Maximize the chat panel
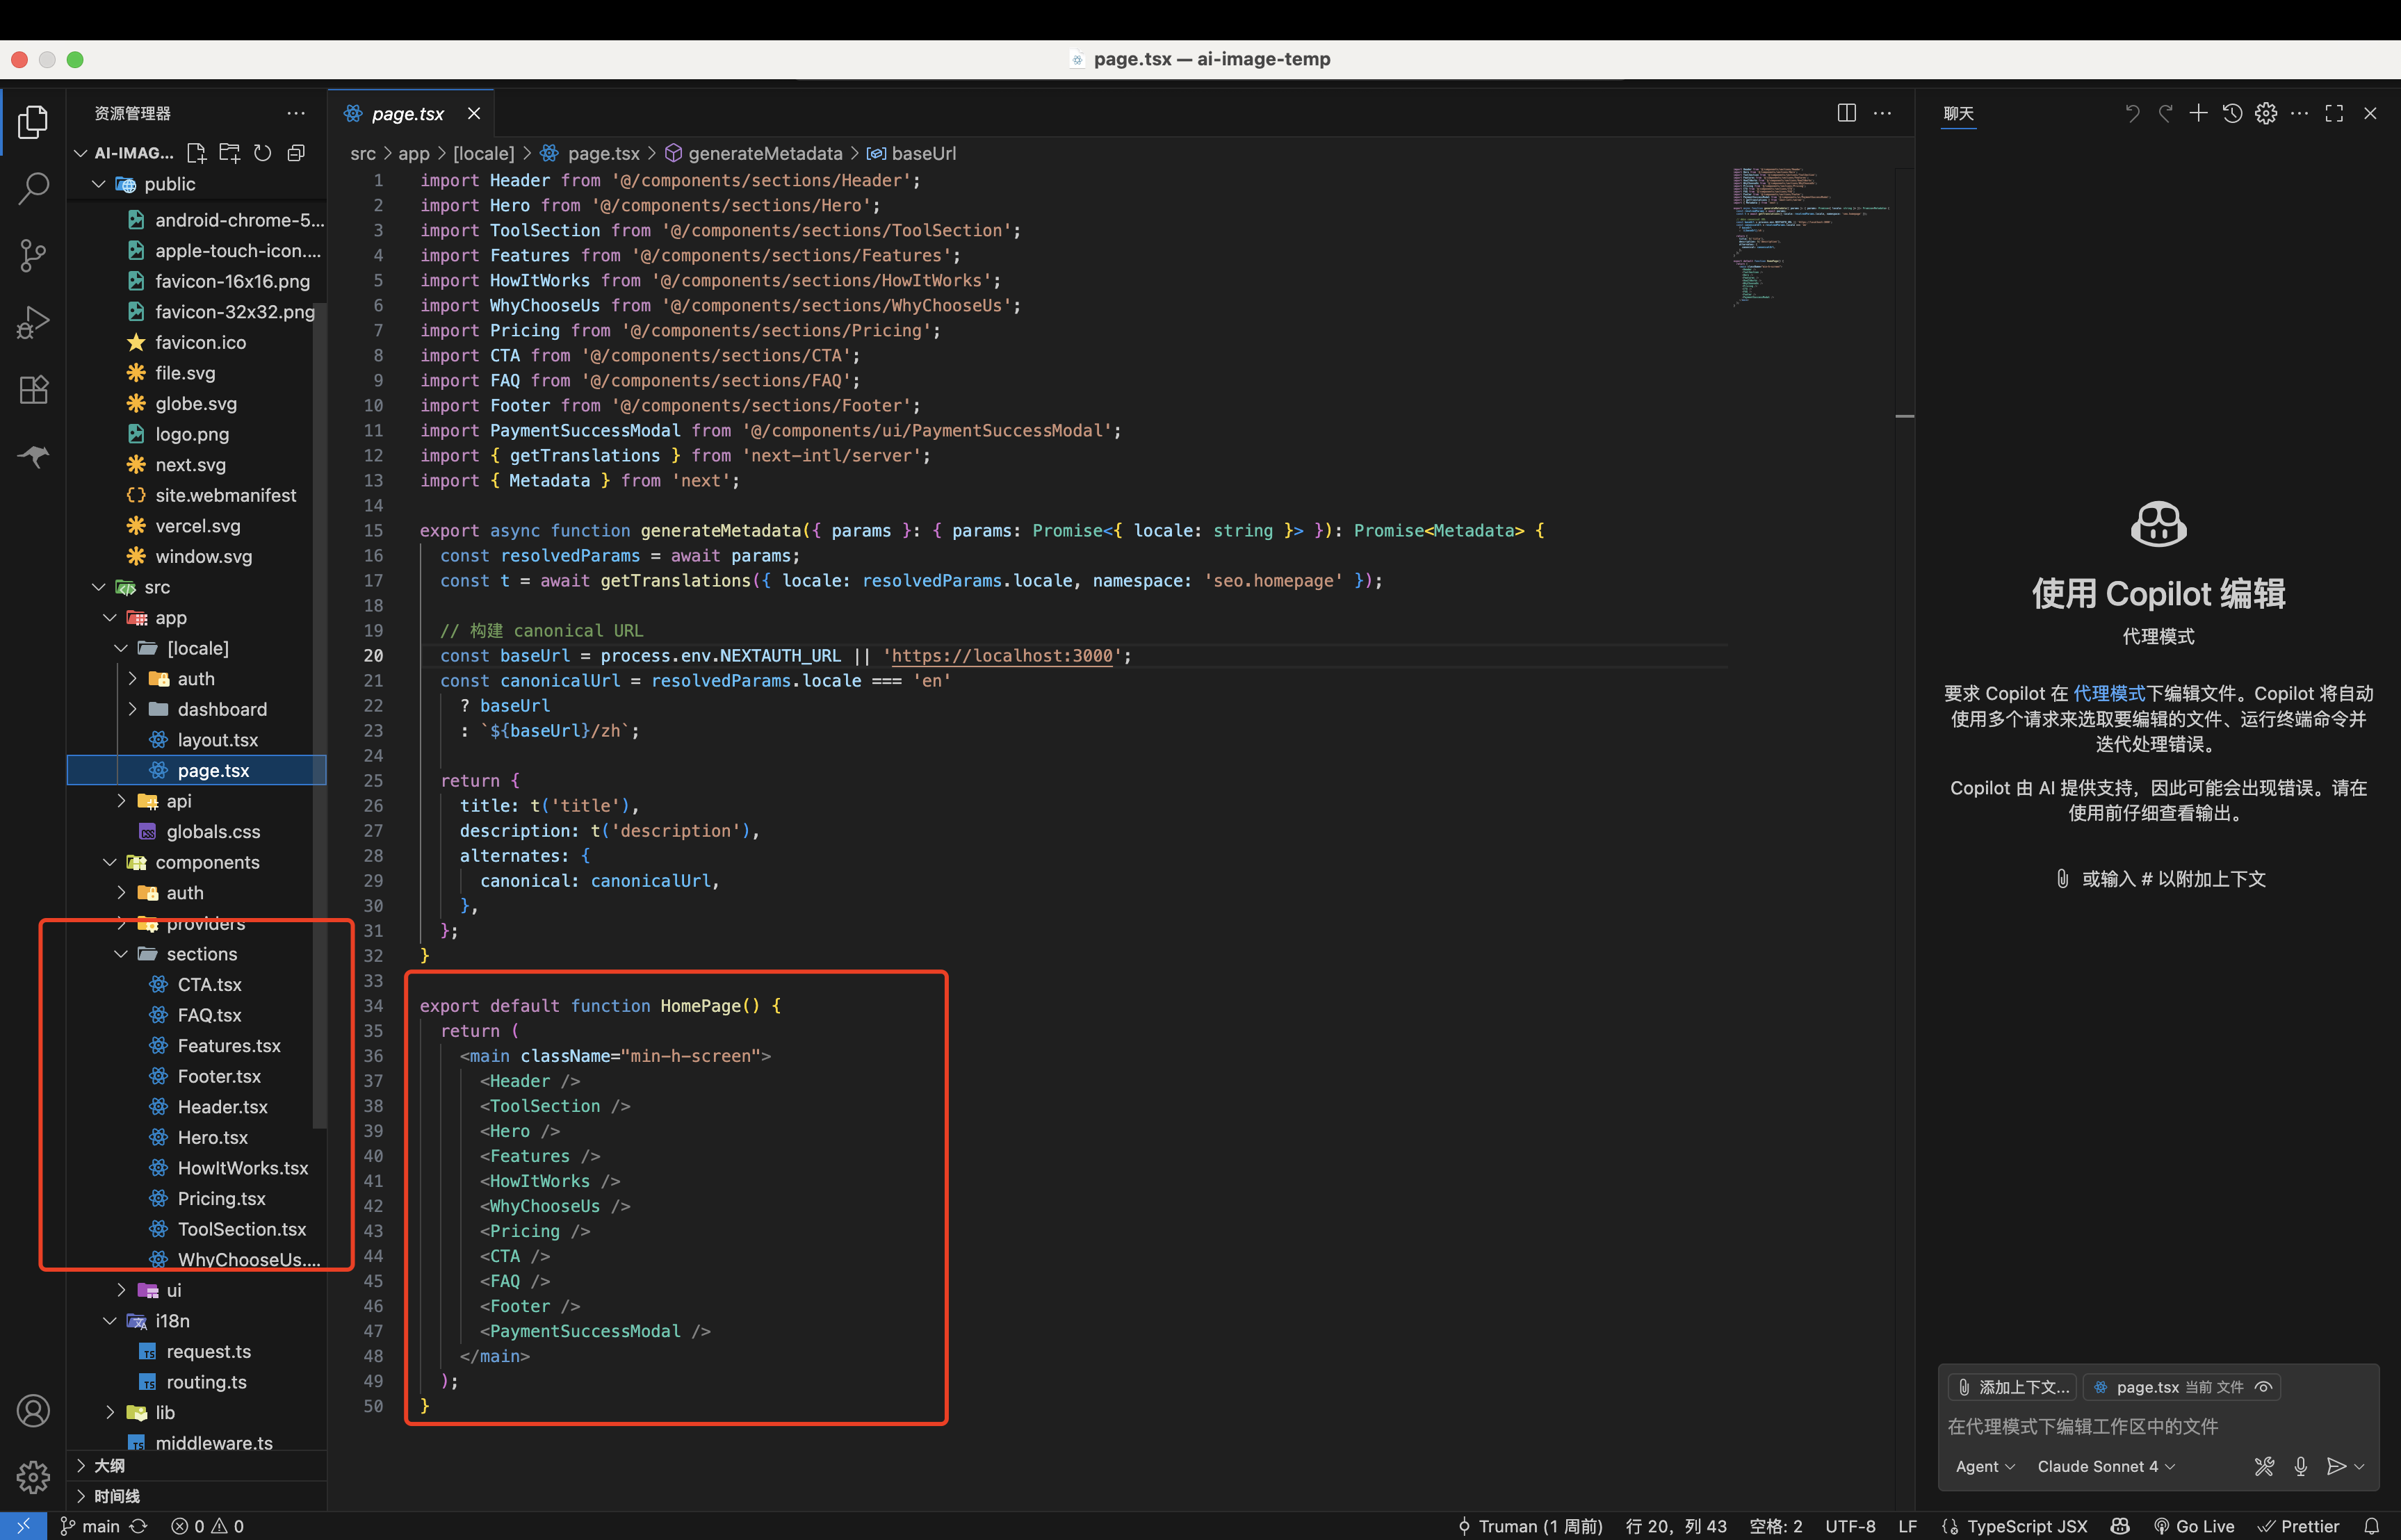The width and height of the screenshot is (2401, 1540). coord(2334,113)
